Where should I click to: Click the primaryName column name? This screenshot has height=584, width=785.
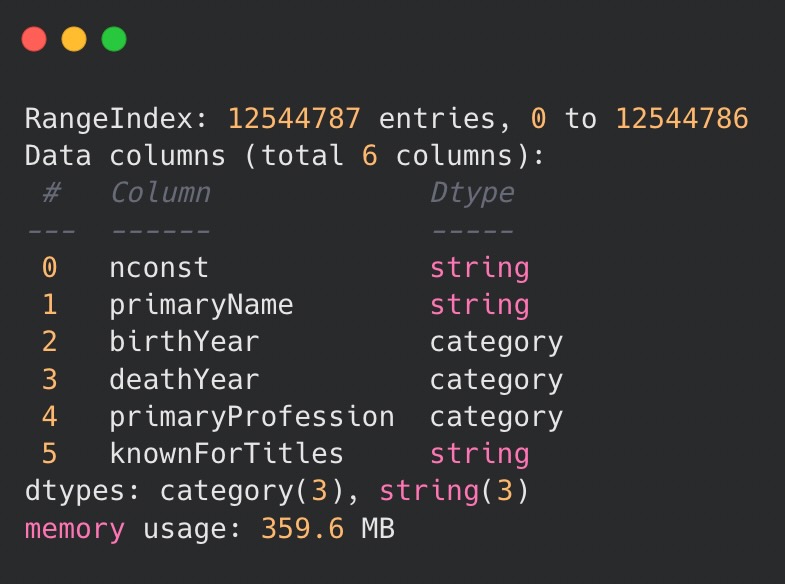click(x=201, y=305)
